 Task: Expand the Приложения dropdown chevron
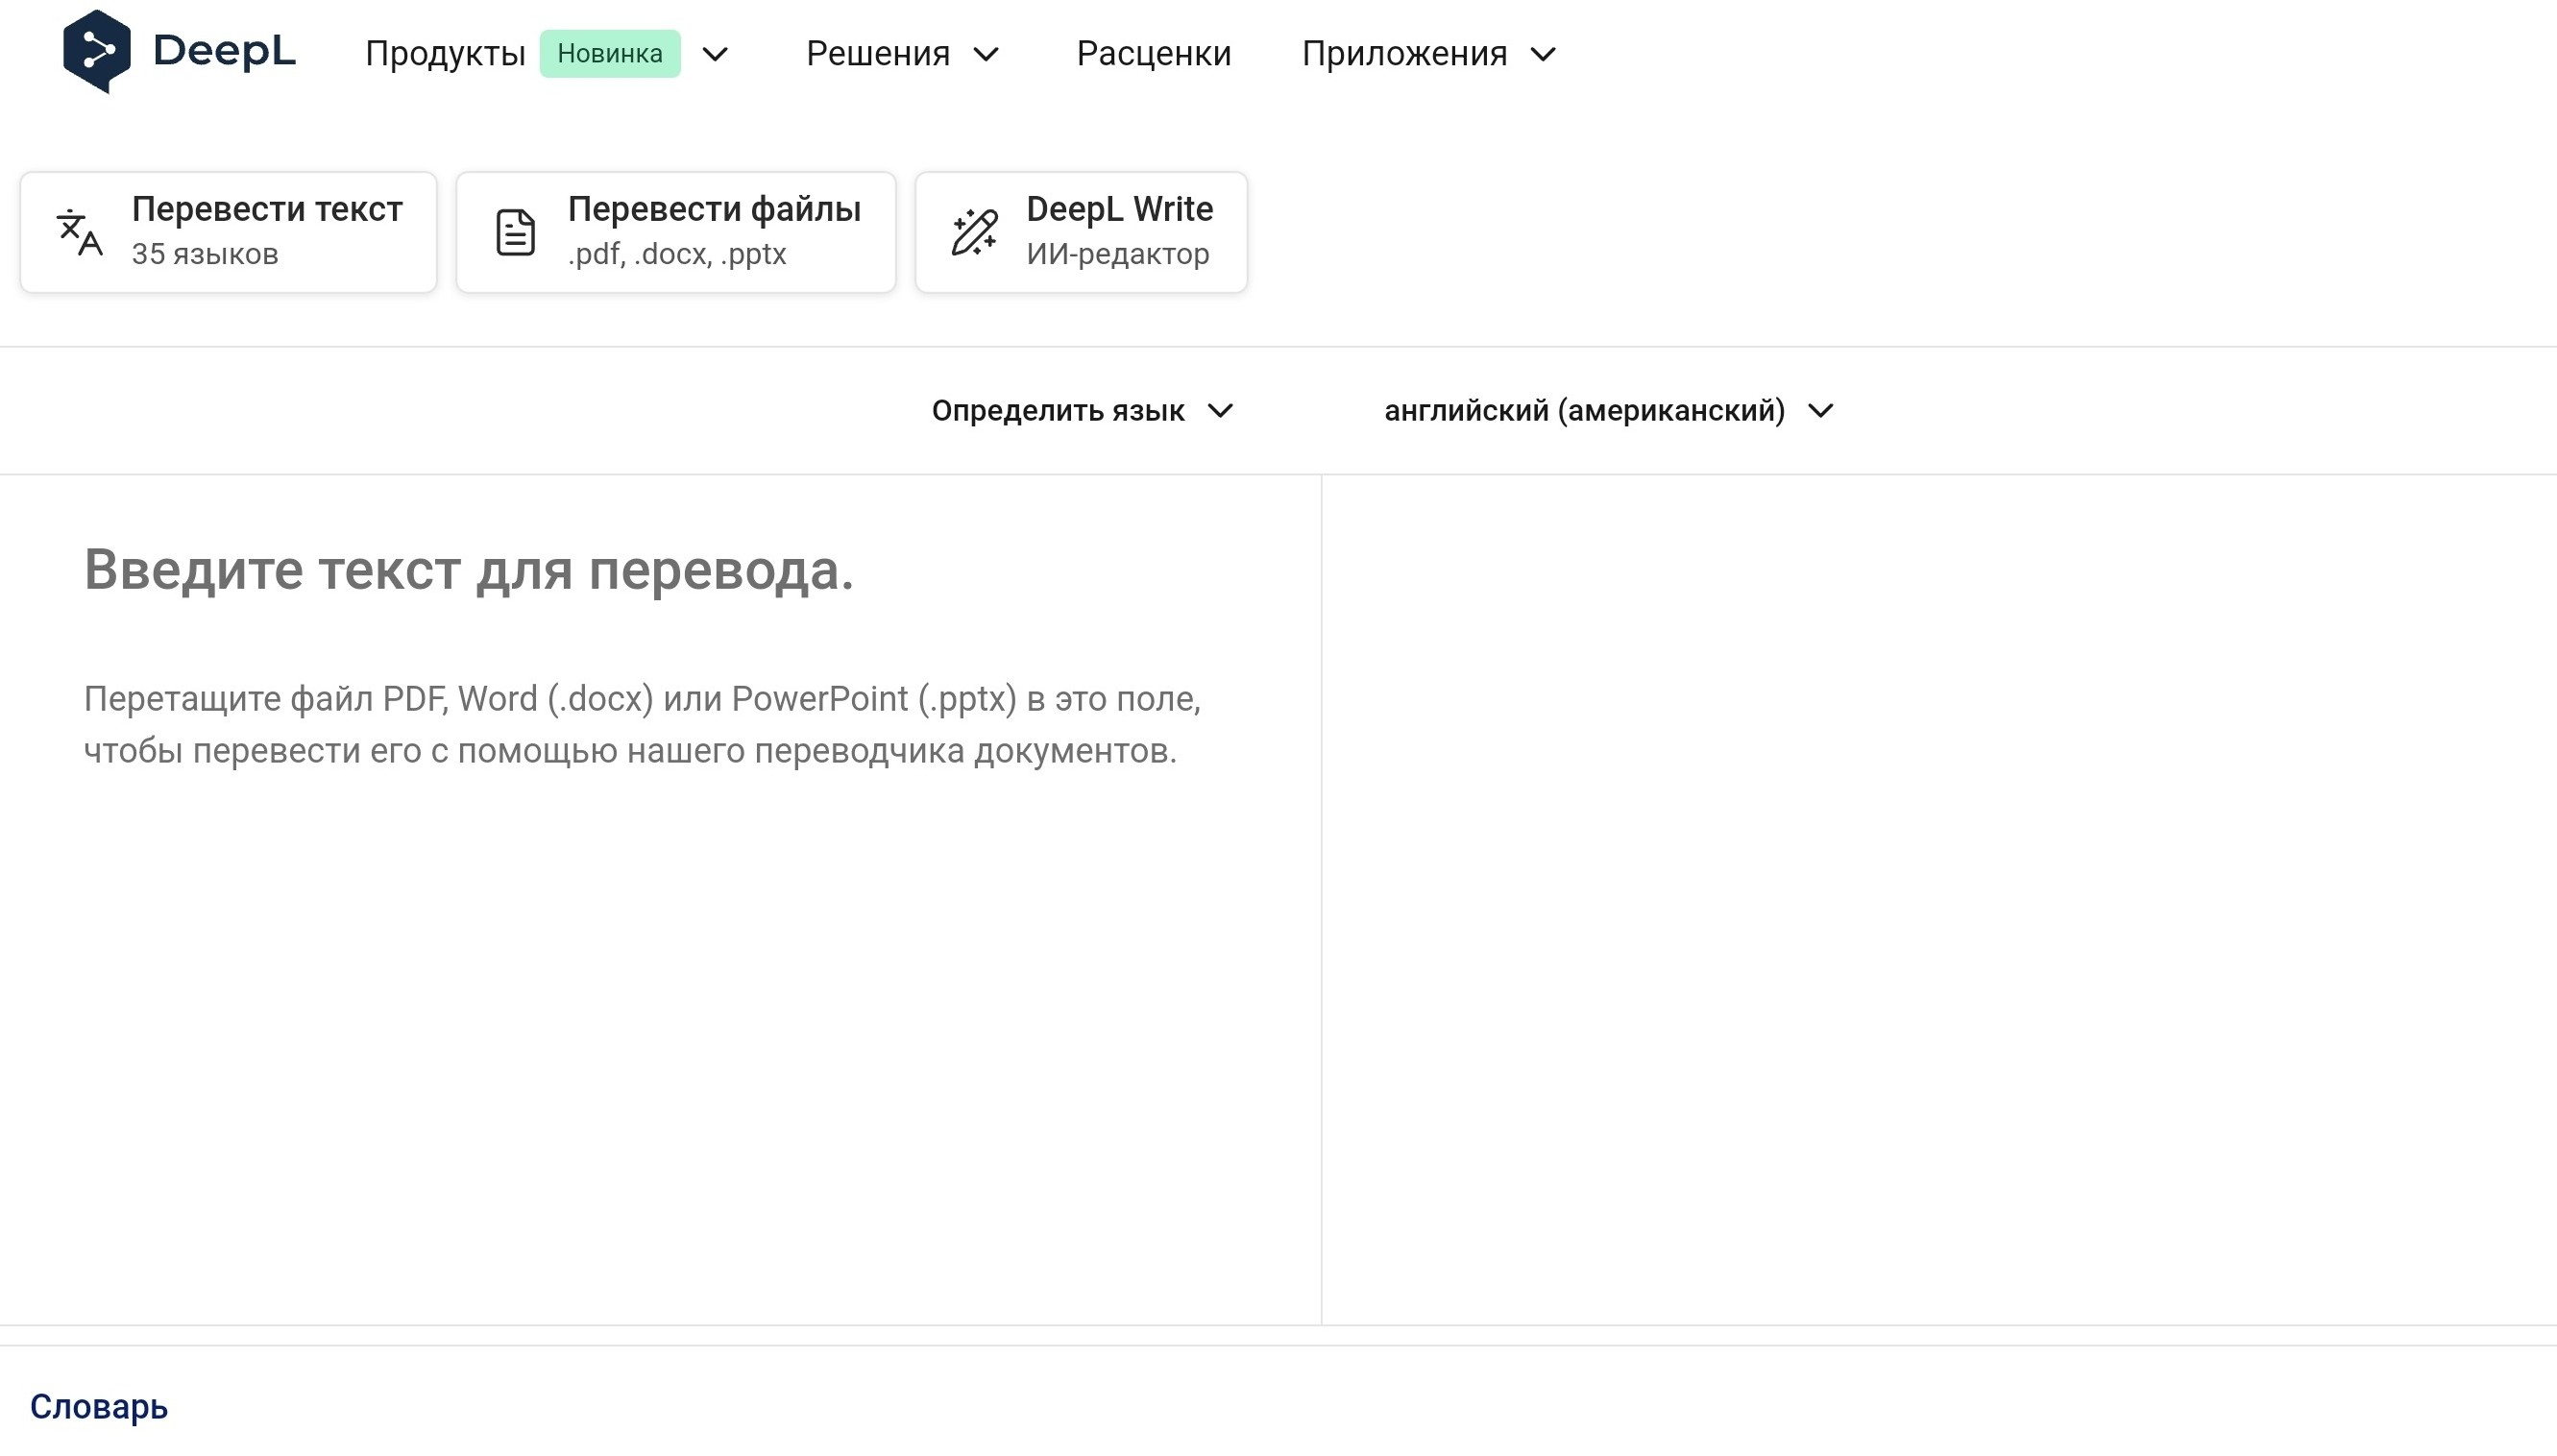(x=1543, y=54)
